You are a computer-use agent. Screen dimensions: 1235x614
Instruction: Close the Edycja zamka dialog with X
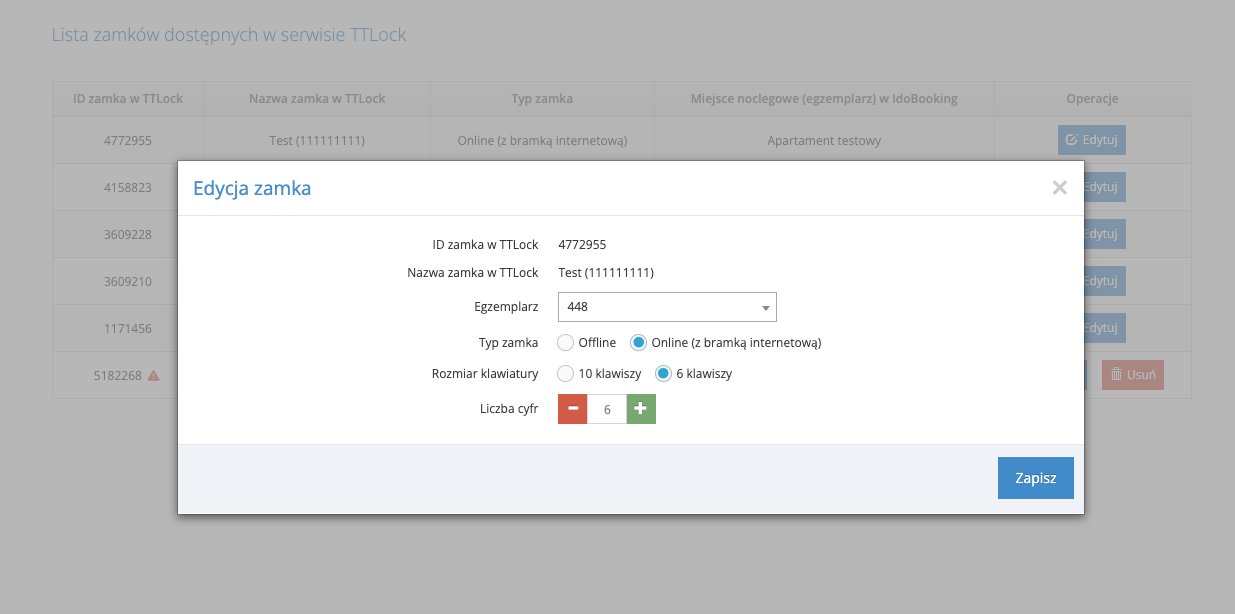tap(1059, 187)
